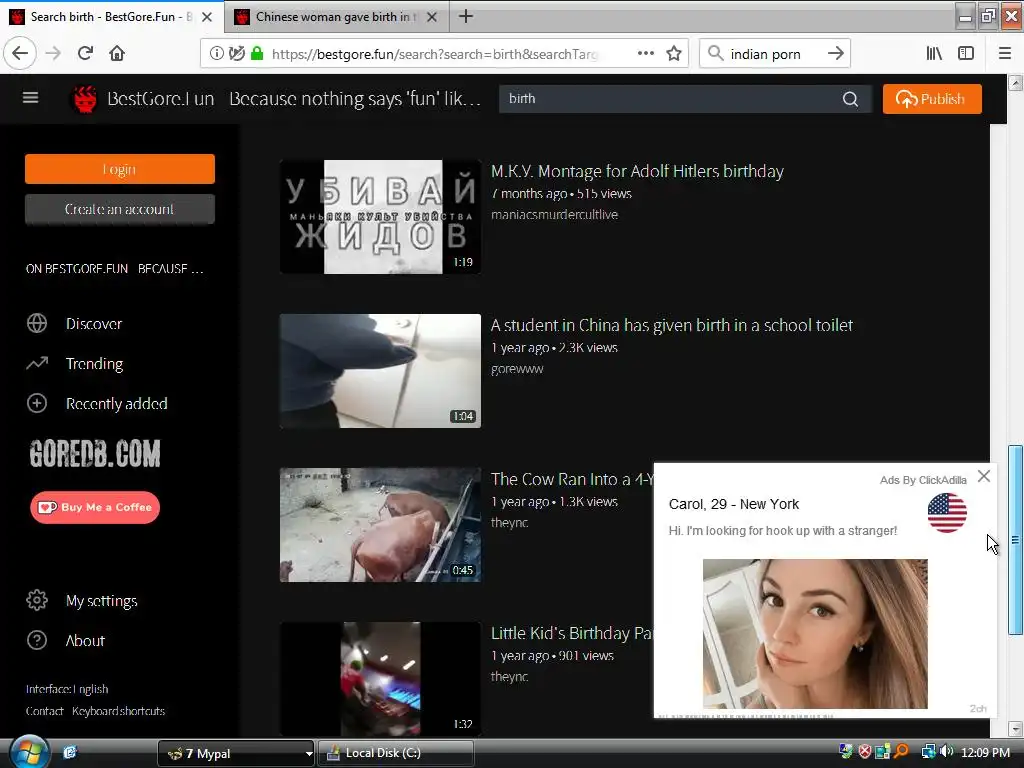The height and width of the screenshot is (768, 1024).
Task: Click the BestGore.Fun flame logo
Action: point(84,99)
